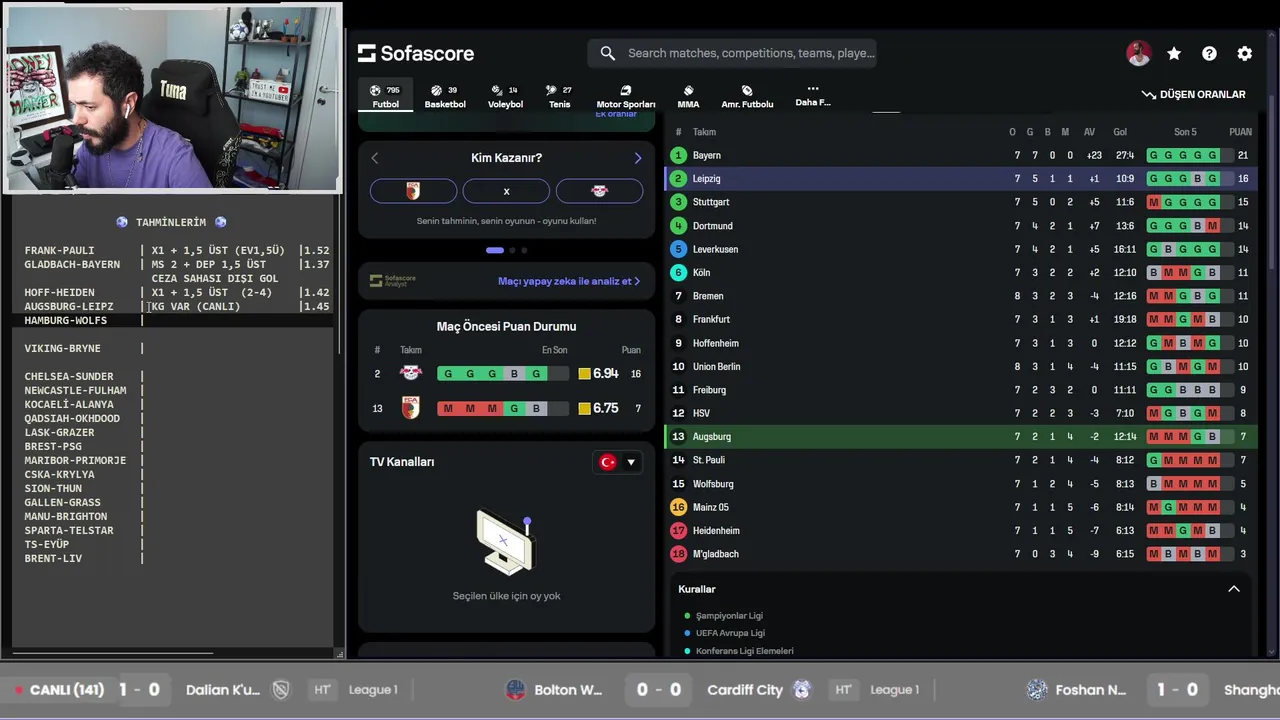Click the Şampiyonlar Ligi legend entry
This screenshot has width=1280, height=720.
(x=729, y=616)
